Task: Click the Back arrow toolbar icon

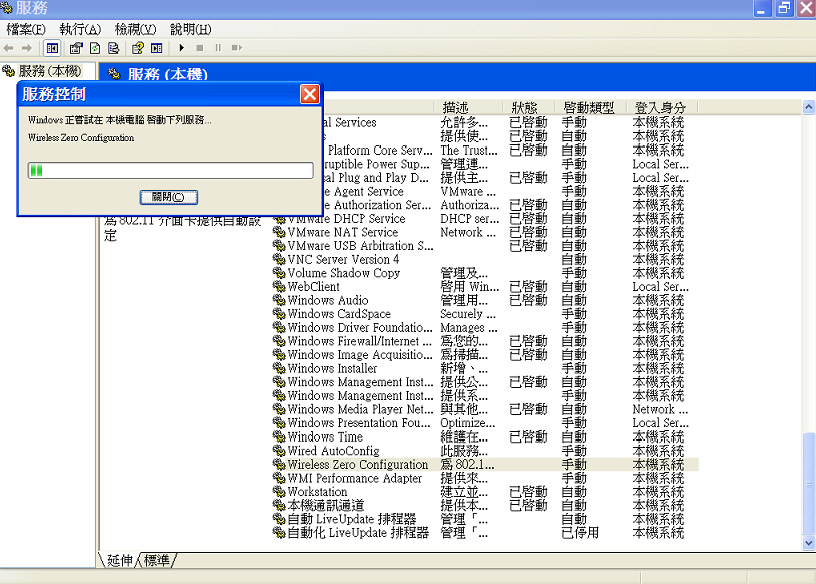Action: tap(8, 48)
